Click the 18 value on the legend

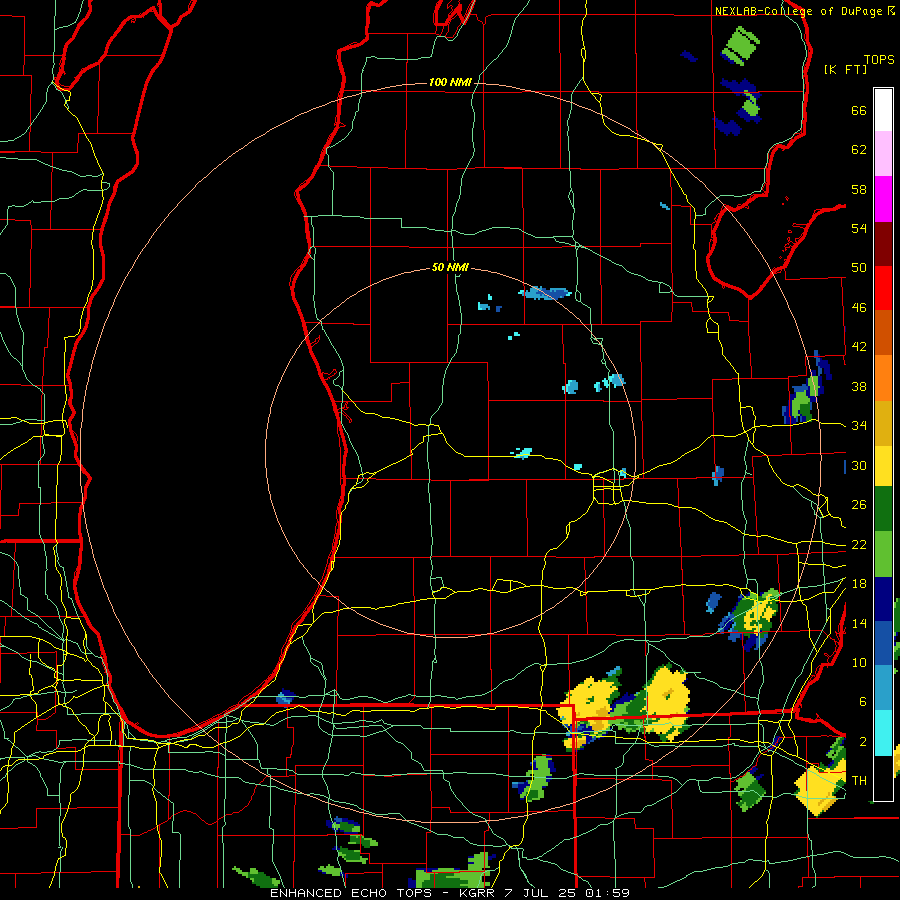pos(859,584)
